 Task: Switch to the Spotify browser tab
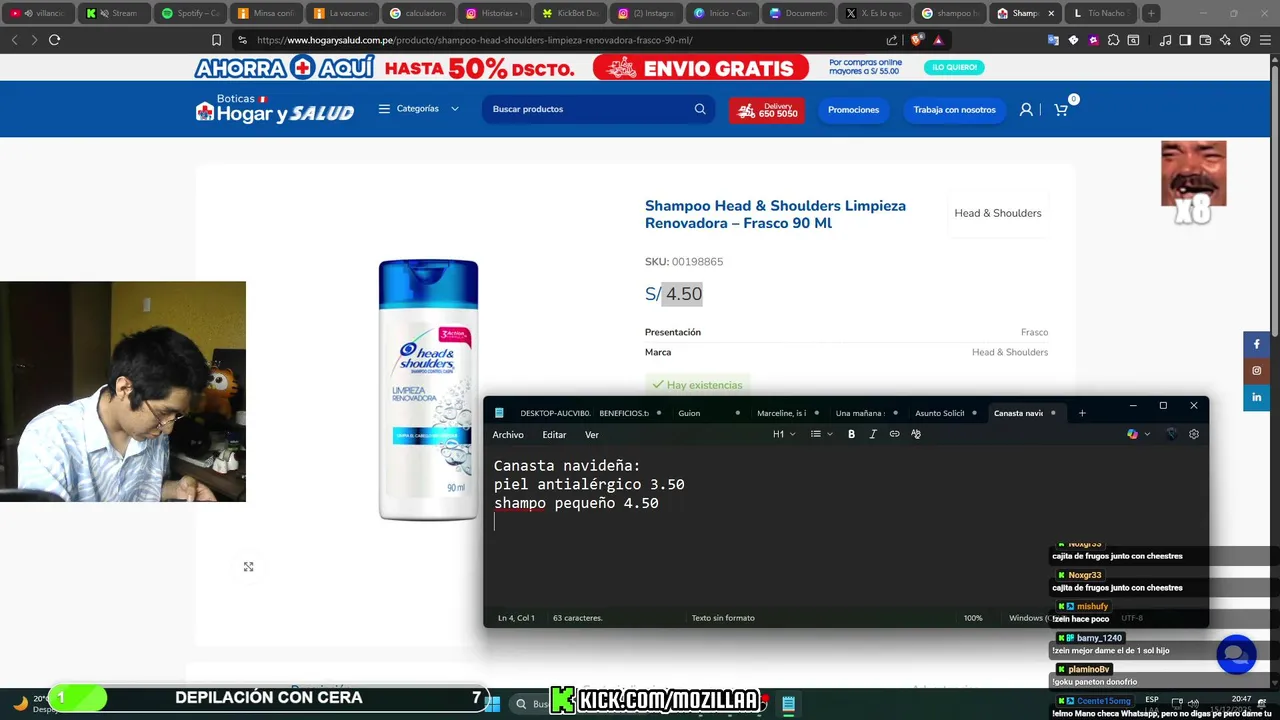coord(190,13)
